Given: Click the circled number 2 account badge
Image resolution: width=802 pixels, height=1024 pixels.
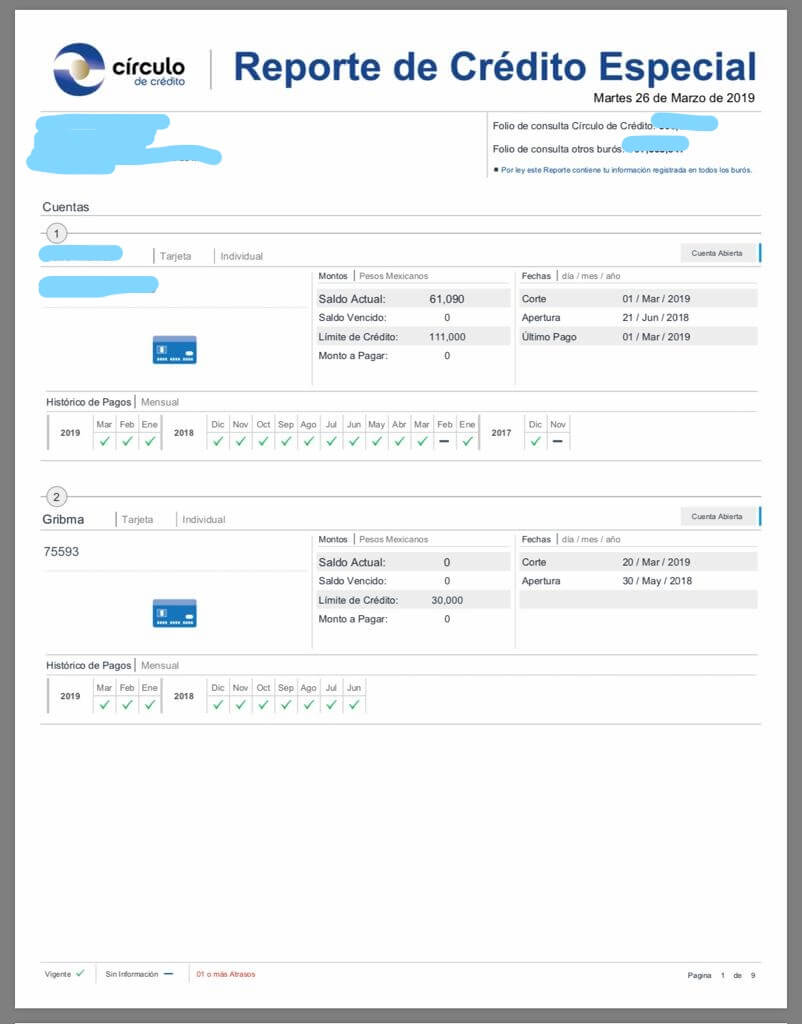Looking at the screenshot, I should (57, 496).
